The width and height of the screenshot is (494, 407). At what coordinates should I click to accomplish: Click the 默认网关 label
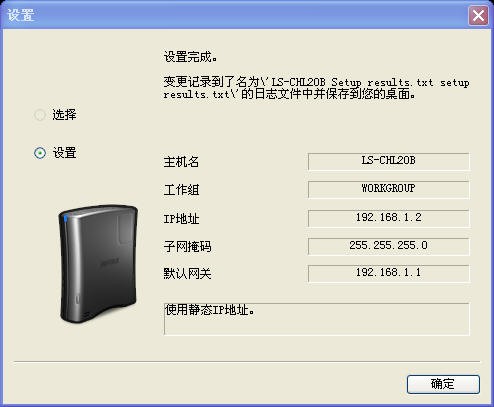187,274
